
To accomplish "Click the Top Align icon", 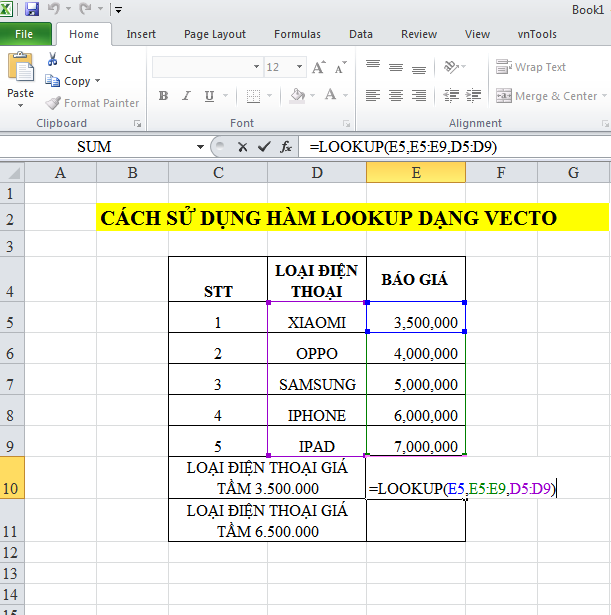I will [x=373, y=66].
